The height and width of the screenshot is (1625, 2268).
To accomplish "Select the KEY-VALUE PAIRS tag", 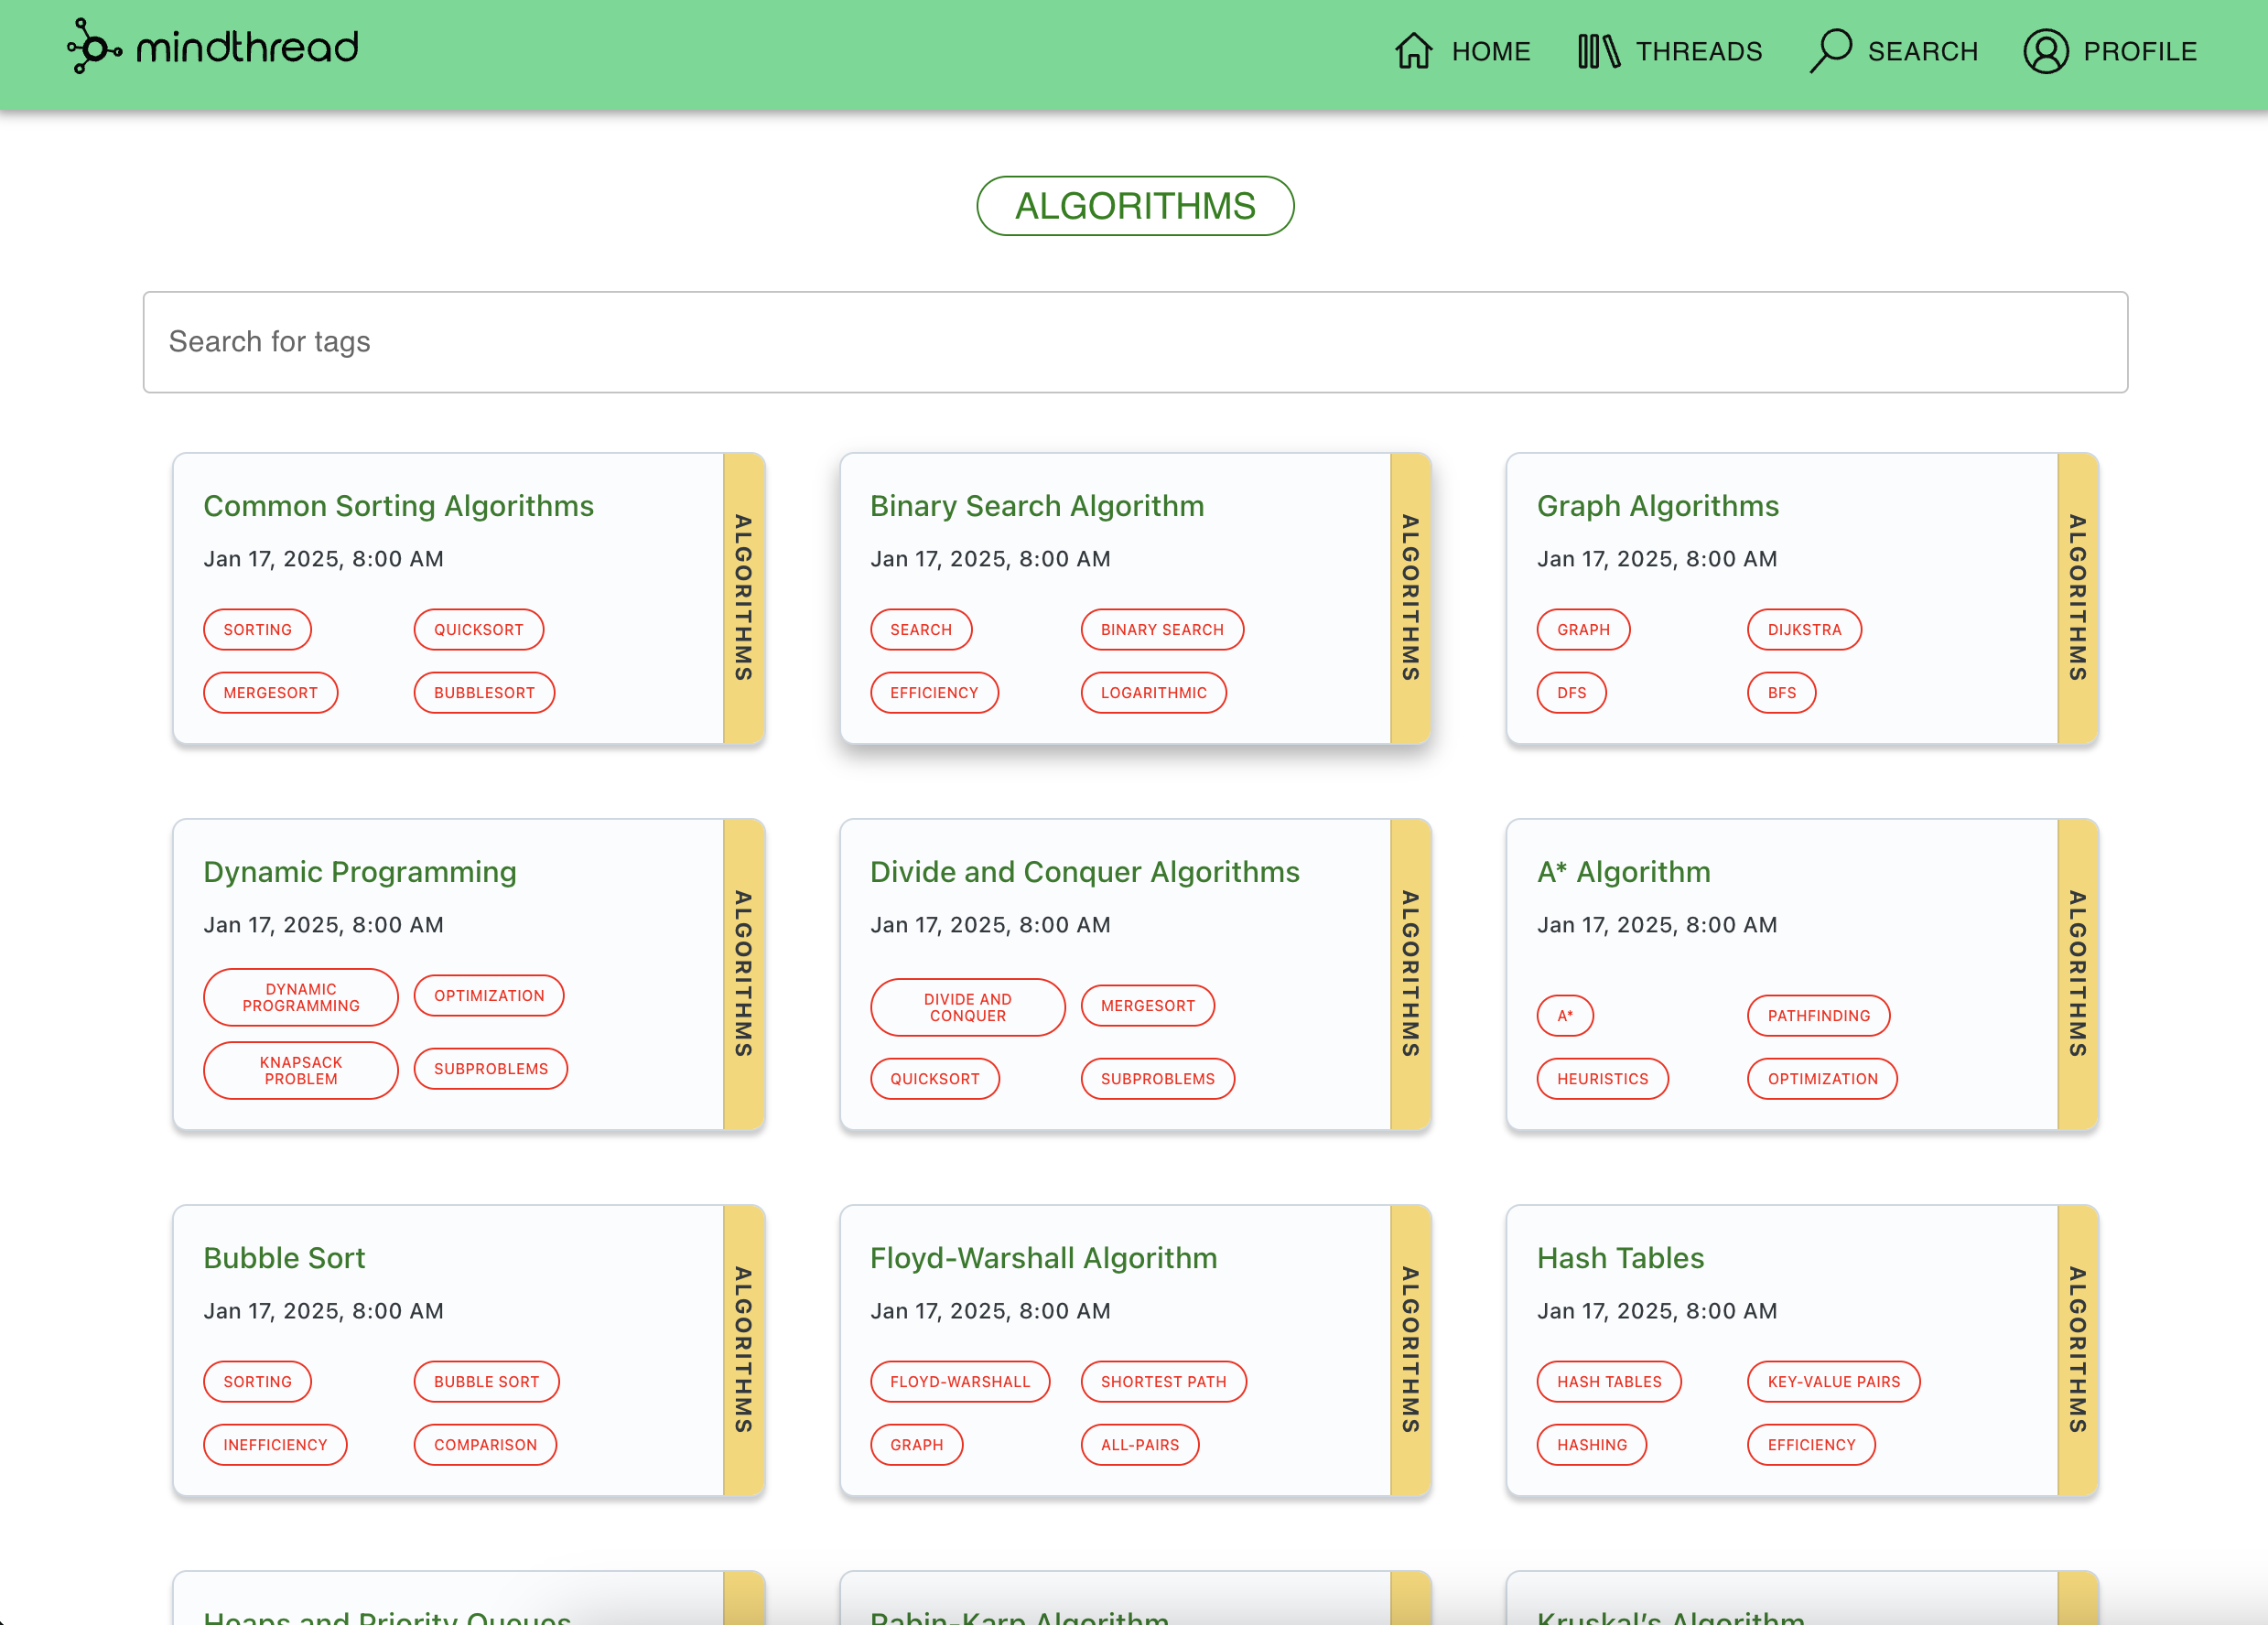I will click(x=1832, y=1382).
